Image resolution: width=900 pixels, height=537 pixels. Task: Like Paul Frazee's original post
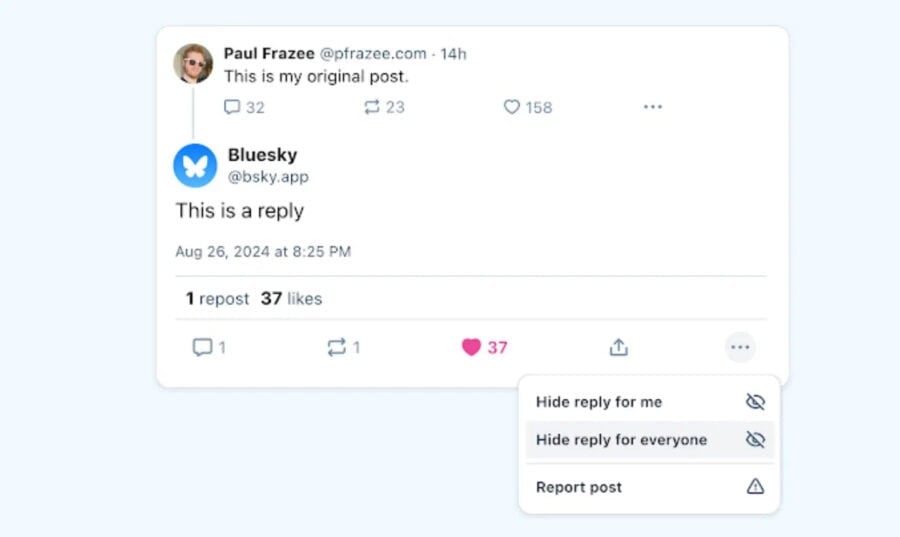pos(511,107)
